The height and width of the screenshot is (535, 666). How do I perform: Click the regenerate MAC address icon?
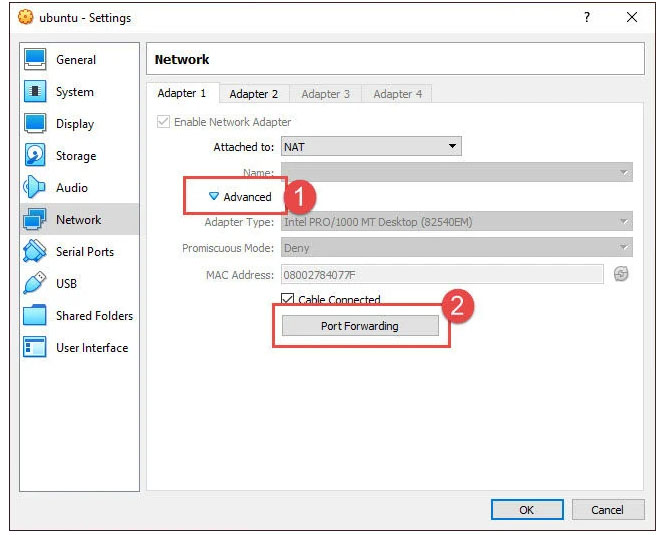click(621, 274)
